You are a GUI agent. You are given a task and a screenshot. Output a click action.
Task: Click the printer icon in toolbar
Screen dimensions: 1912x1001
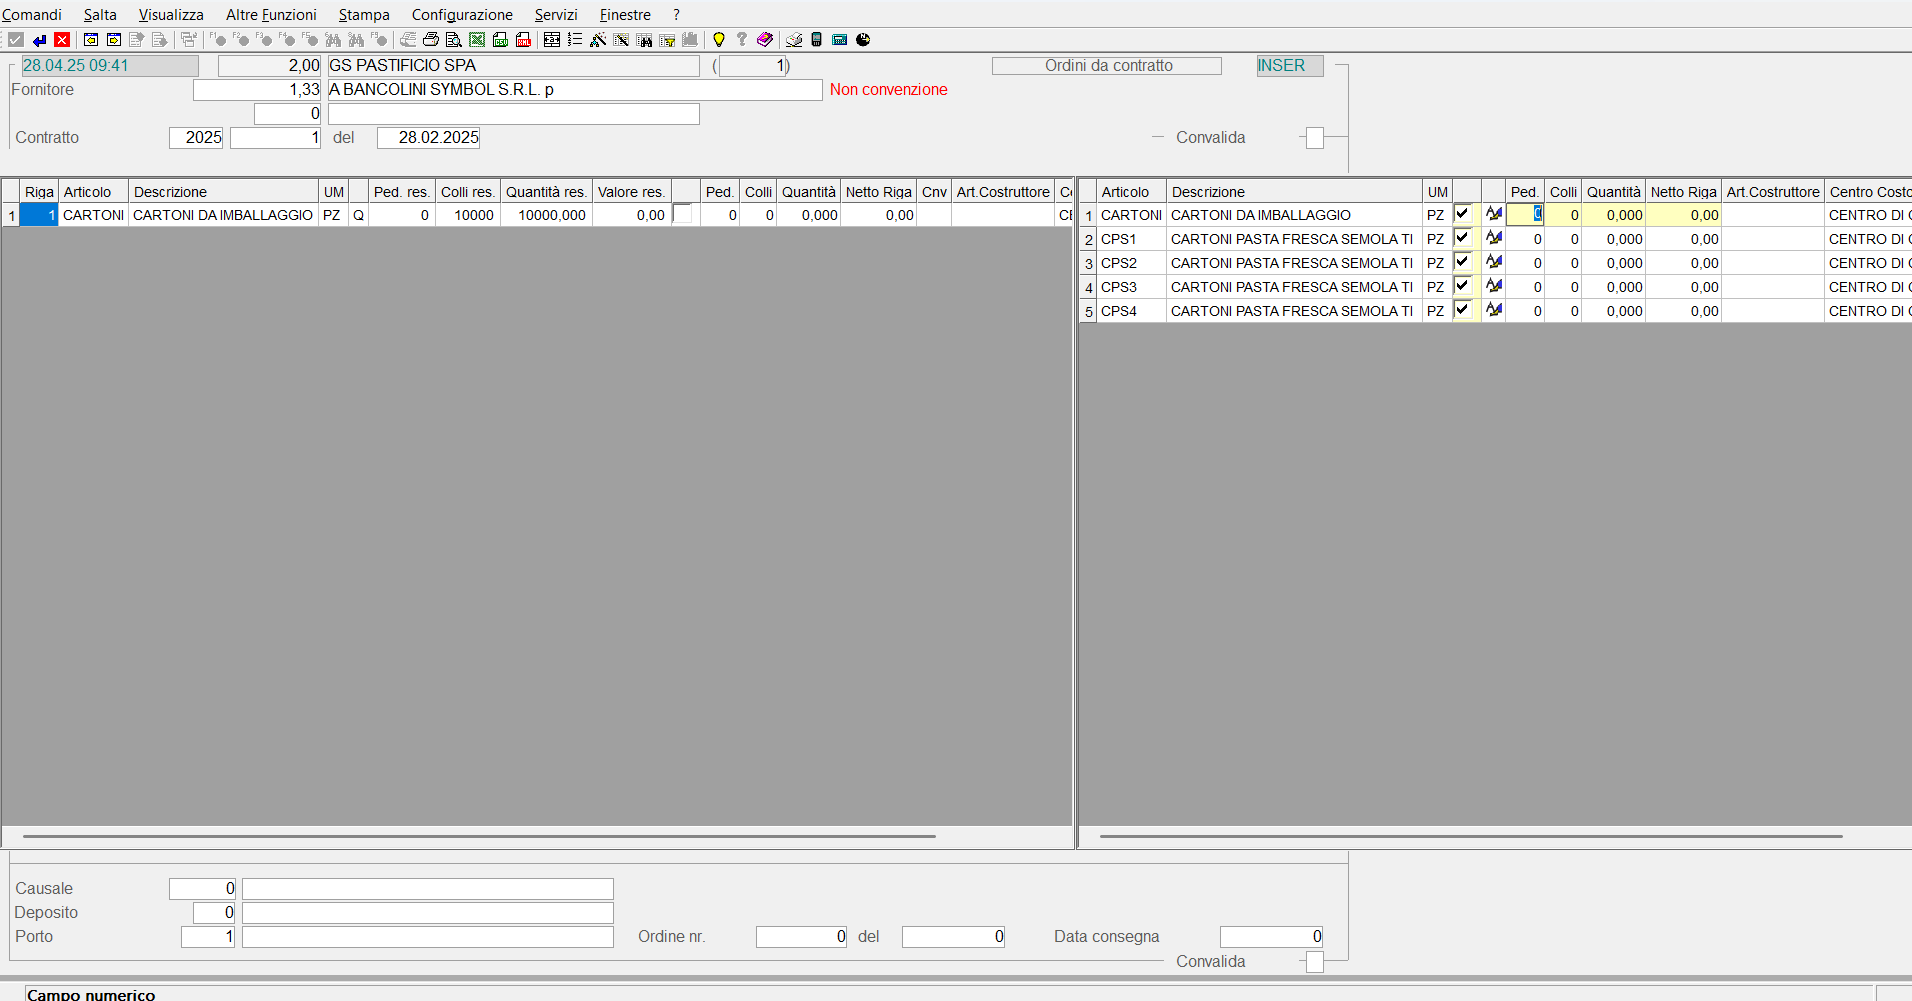(430, 40)
